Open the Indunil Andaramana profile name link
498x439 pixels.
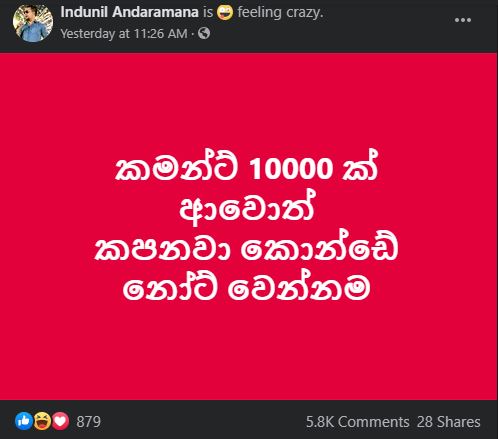point(129,12)
